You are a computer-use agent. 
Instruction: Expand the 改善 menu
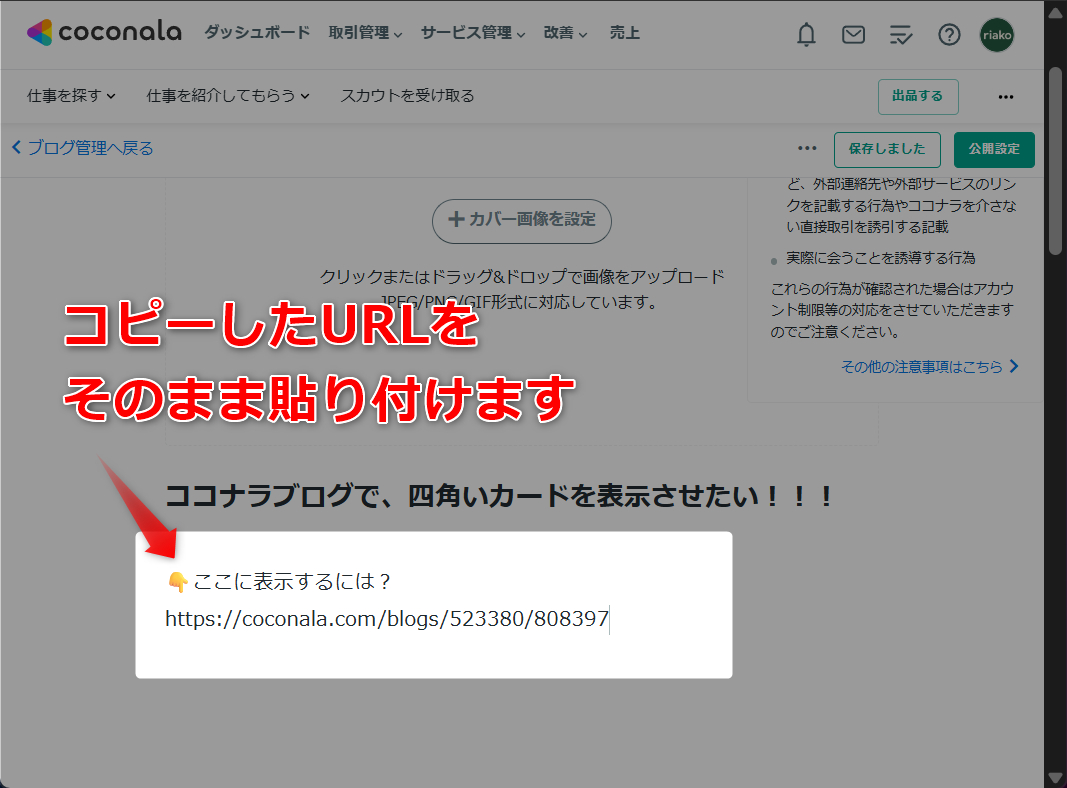(x=565, y=33)
